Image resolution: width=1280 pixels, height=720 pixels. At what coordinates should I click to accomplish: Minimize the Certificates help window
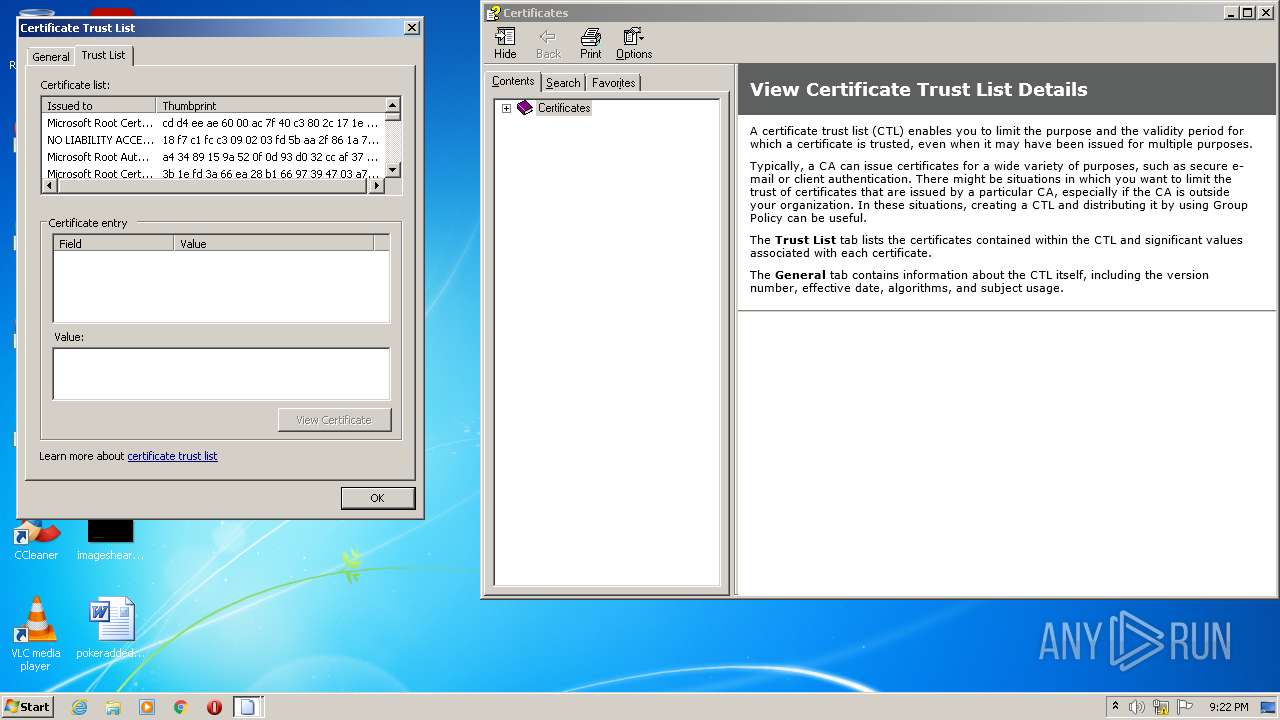pyautogui.click(x=1231, y=13)
